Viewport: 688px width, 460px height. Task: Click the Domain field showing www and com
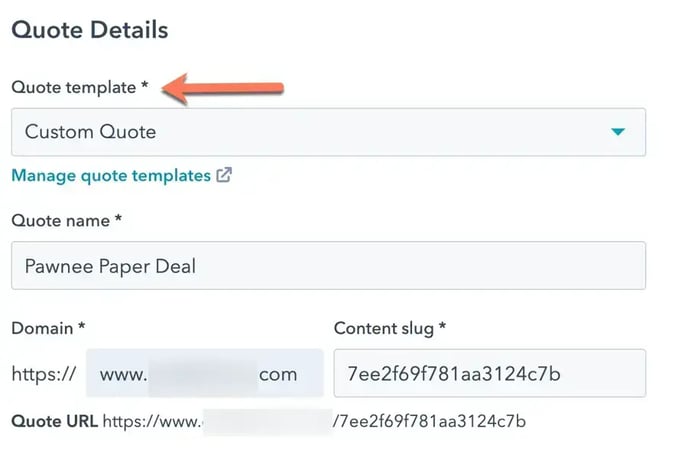205,373
